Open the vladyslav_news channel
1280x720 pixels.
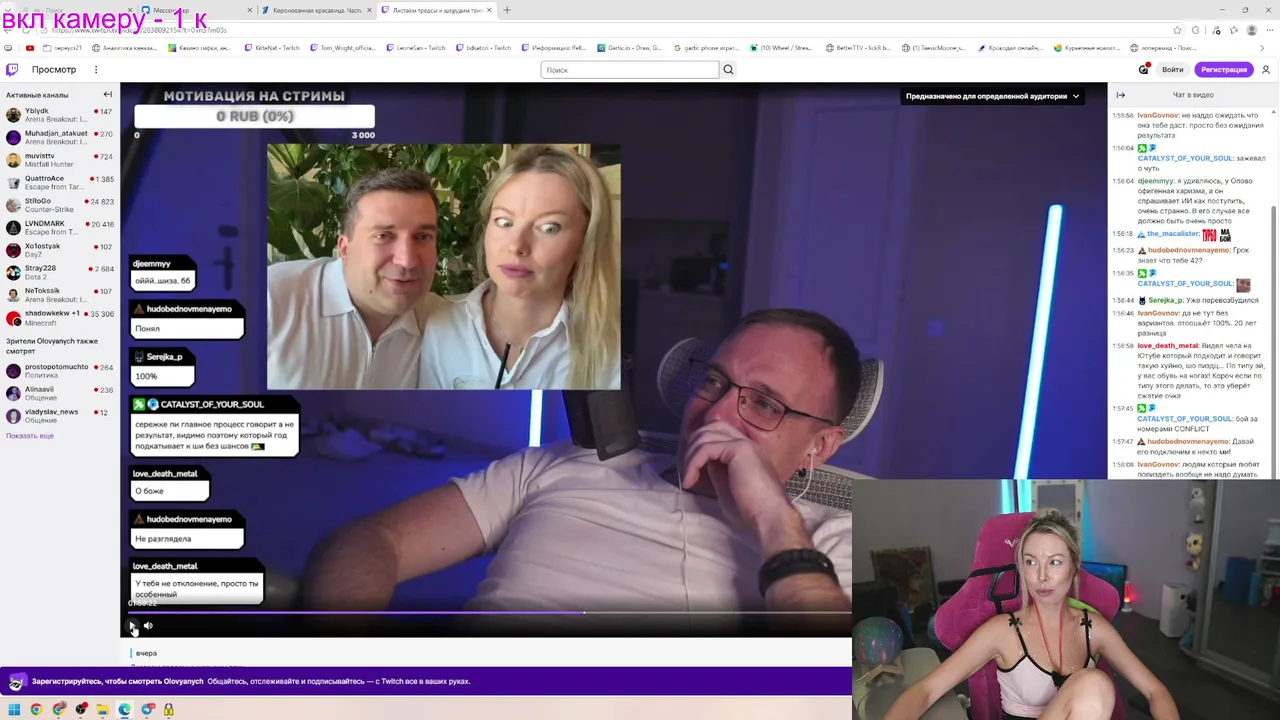(x=58, y=416)
